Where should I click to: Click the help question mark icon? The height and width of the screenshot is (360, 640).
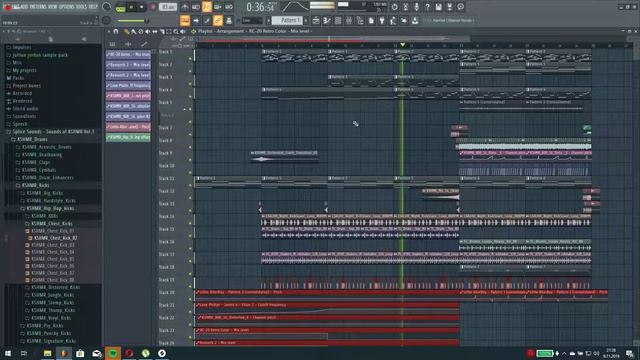click(x=427, y=7)
